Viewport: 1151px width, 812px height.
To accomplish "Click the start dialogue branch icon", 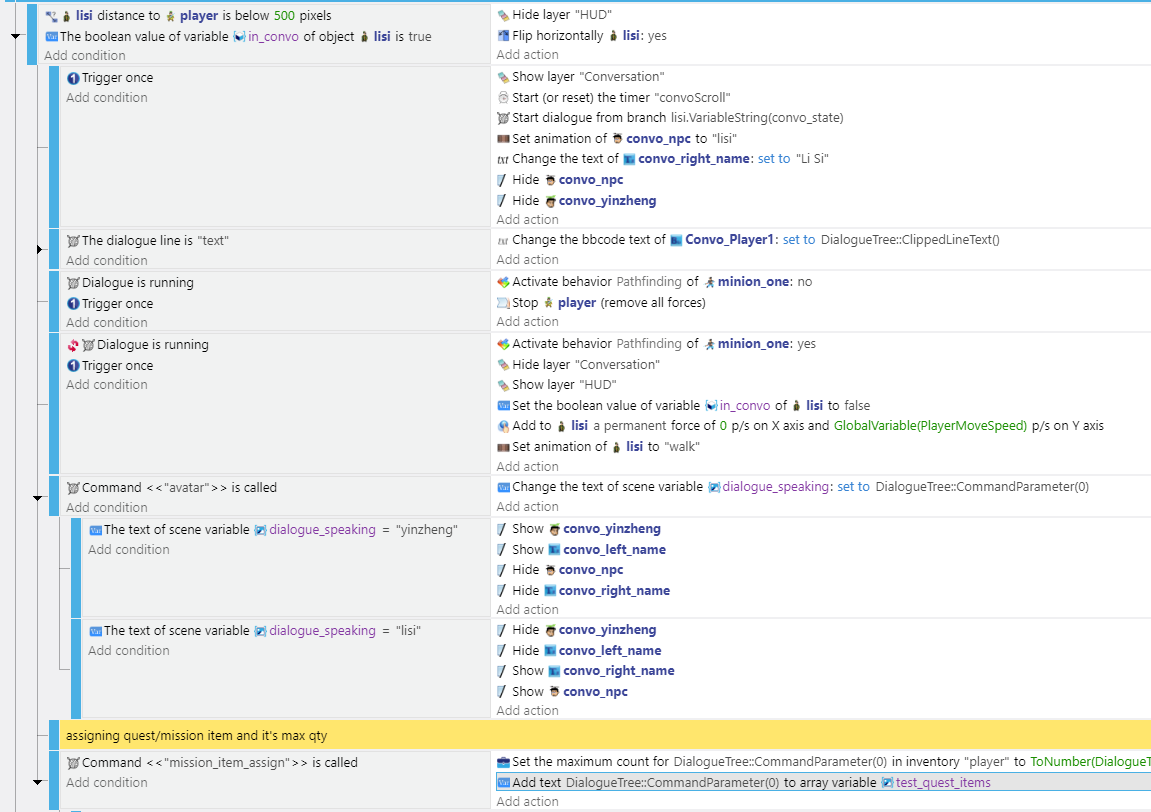I will coord(501,117).
